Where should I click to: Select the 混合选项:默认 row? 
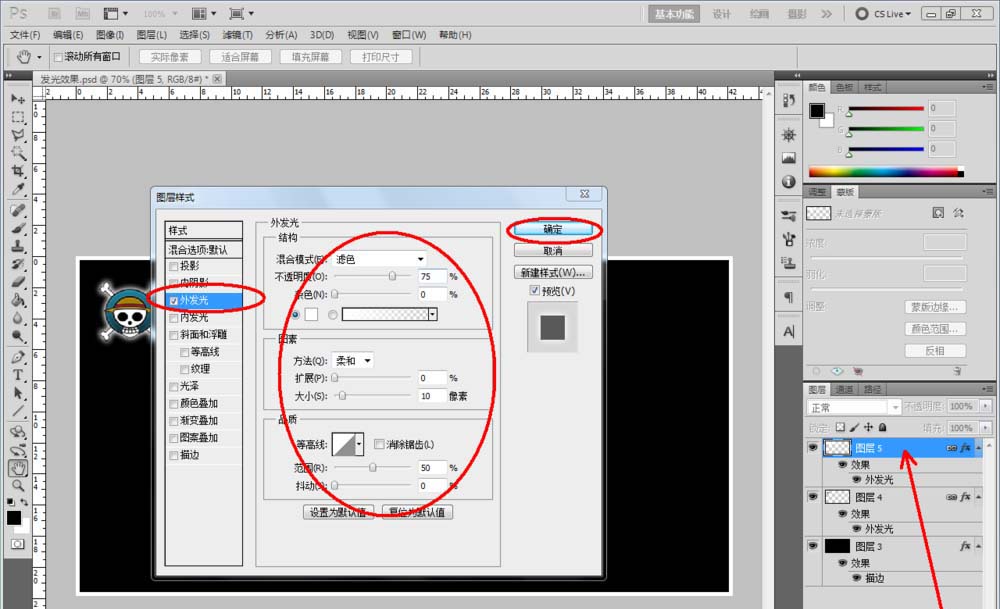click(203, 249)
